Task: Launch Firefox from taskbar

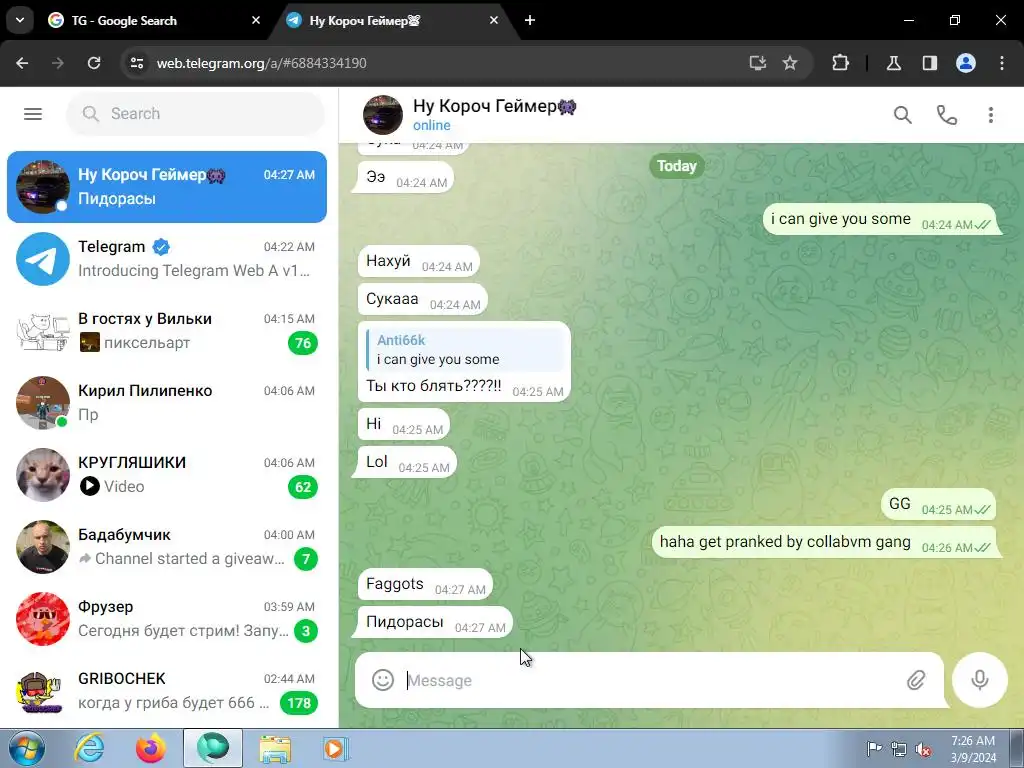Action: 150,748
